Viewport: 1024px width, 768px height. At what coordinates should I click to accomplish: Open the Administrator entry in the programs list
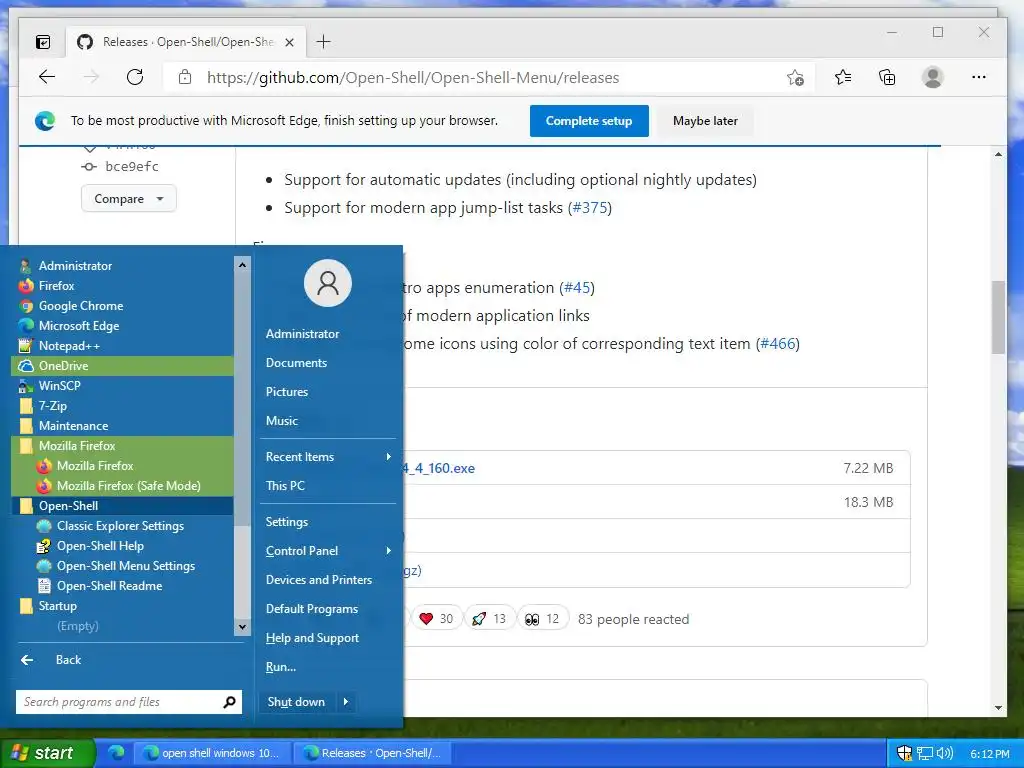(x=122, y=266)
